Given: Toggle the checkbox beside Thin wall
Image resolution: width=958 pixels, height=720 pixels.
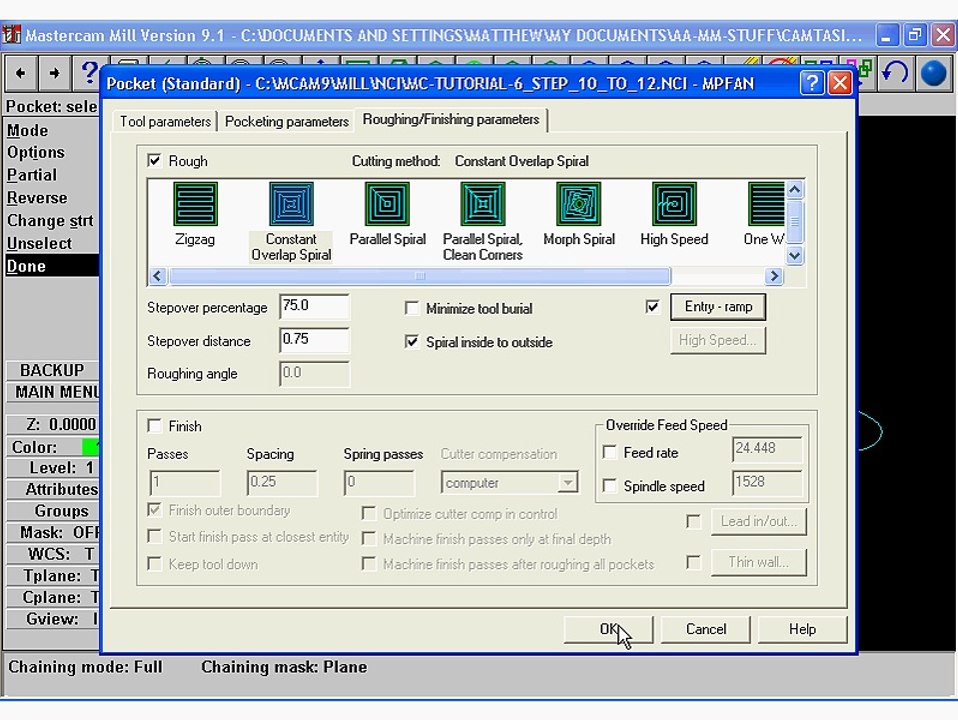Looking at the screenshot, I should point(693,562).
